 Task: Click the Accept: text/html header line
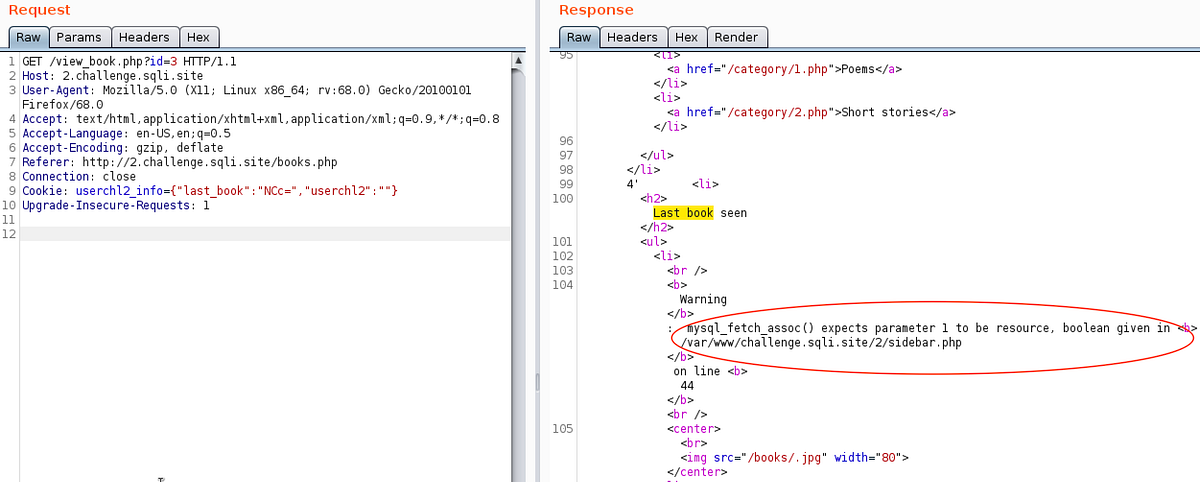pyautogui.click(x=260, y=119)
